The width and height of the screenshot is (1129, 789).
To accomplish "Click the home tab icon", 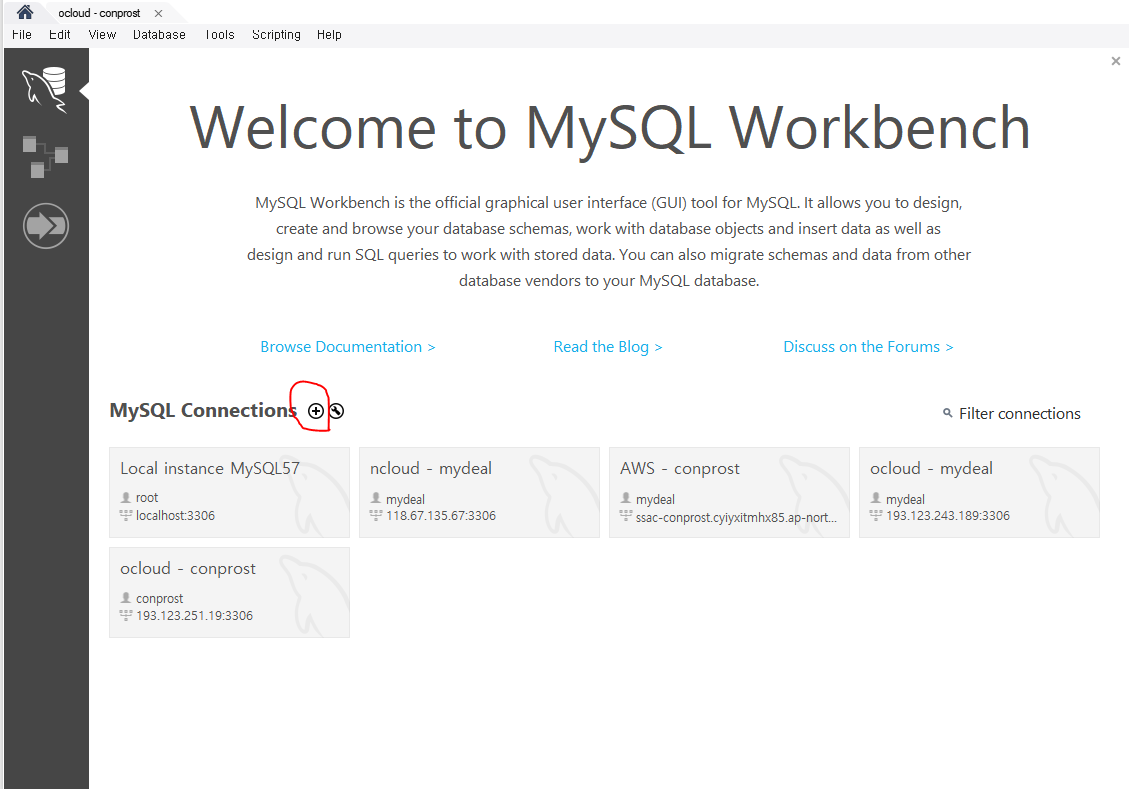I will coord(24,12).
